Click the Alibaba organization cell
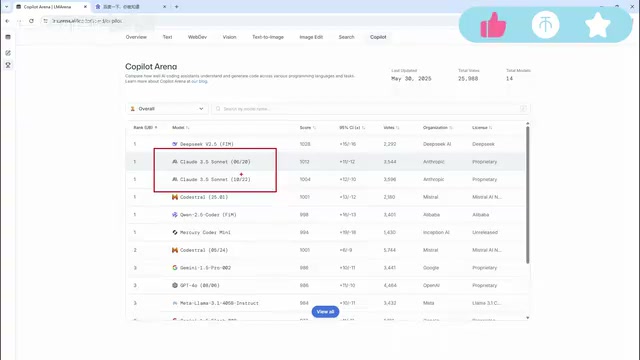Image resolution: width=640 pixels, height=360 pixels. pos(431,215)
